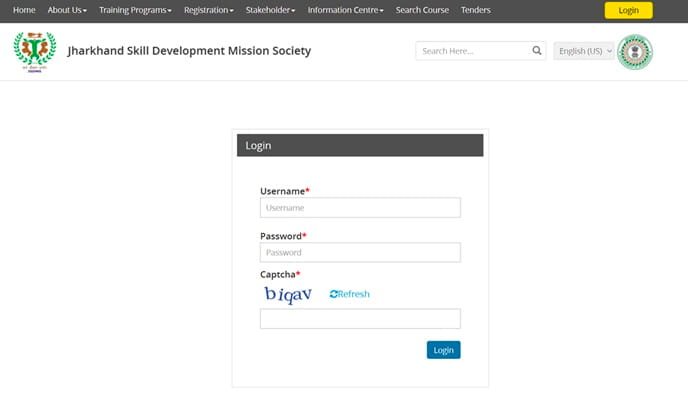Refresh the captcha code
The image size is (688, 400).
pyautogui.click(x=350, y=294)
